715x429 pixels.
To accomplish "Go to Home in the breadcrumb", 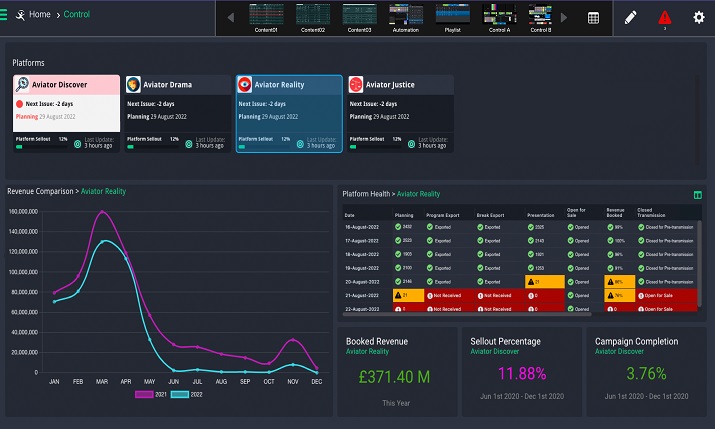I will pyautogui.click(x=40, y=15).
